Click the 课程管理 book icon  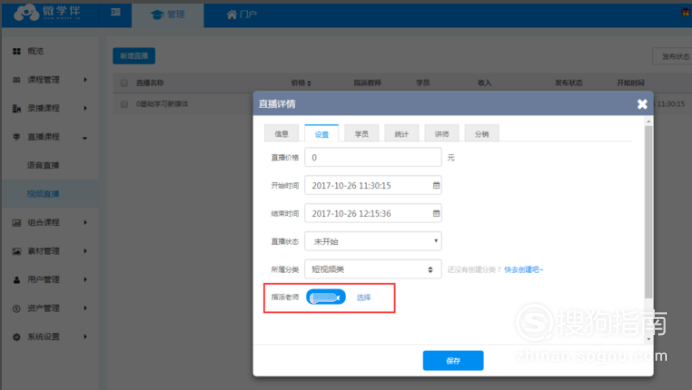(x=17, y=80)
